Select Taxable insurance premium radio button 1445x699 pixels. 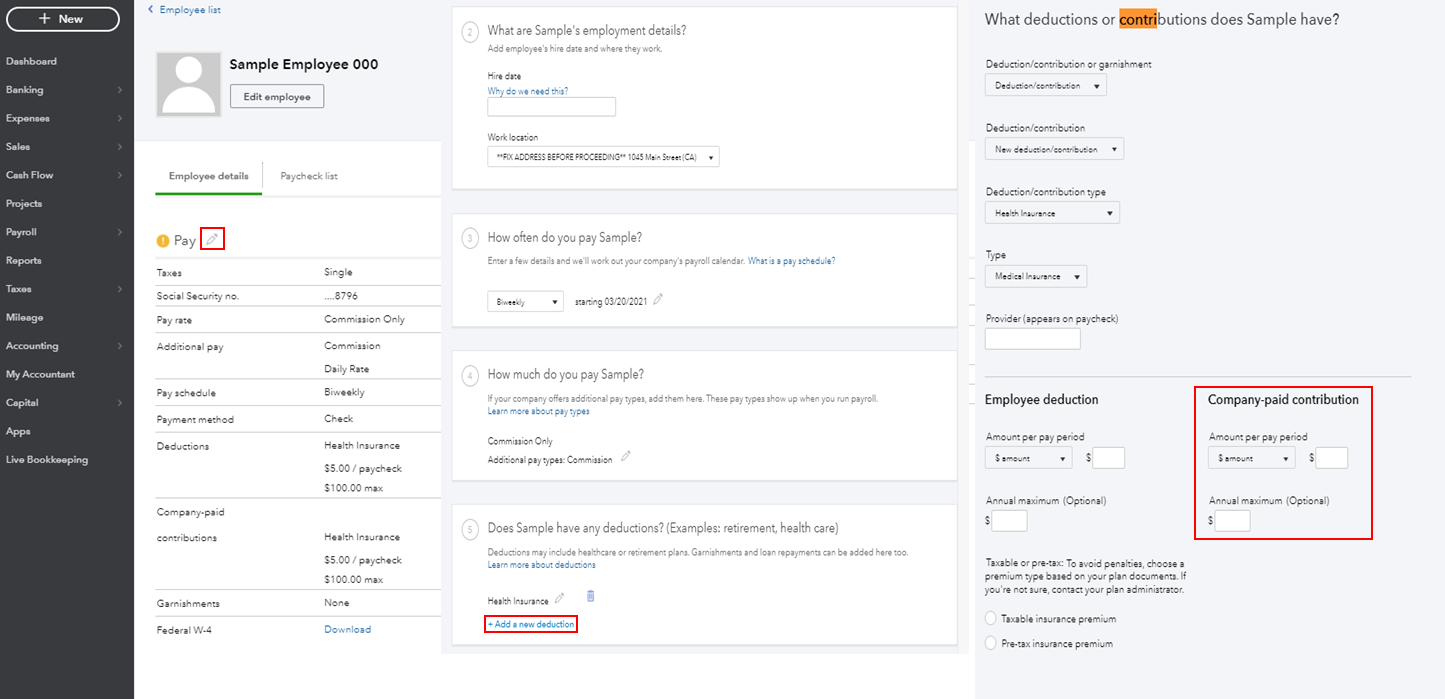pyautogui.click(x=992, y=619)
